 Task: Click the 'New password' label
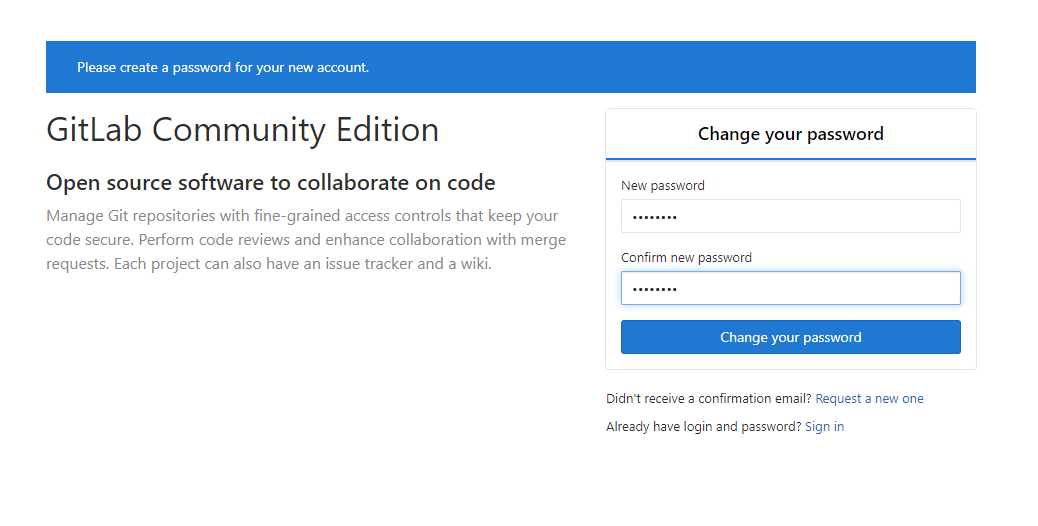pos(663,186)
